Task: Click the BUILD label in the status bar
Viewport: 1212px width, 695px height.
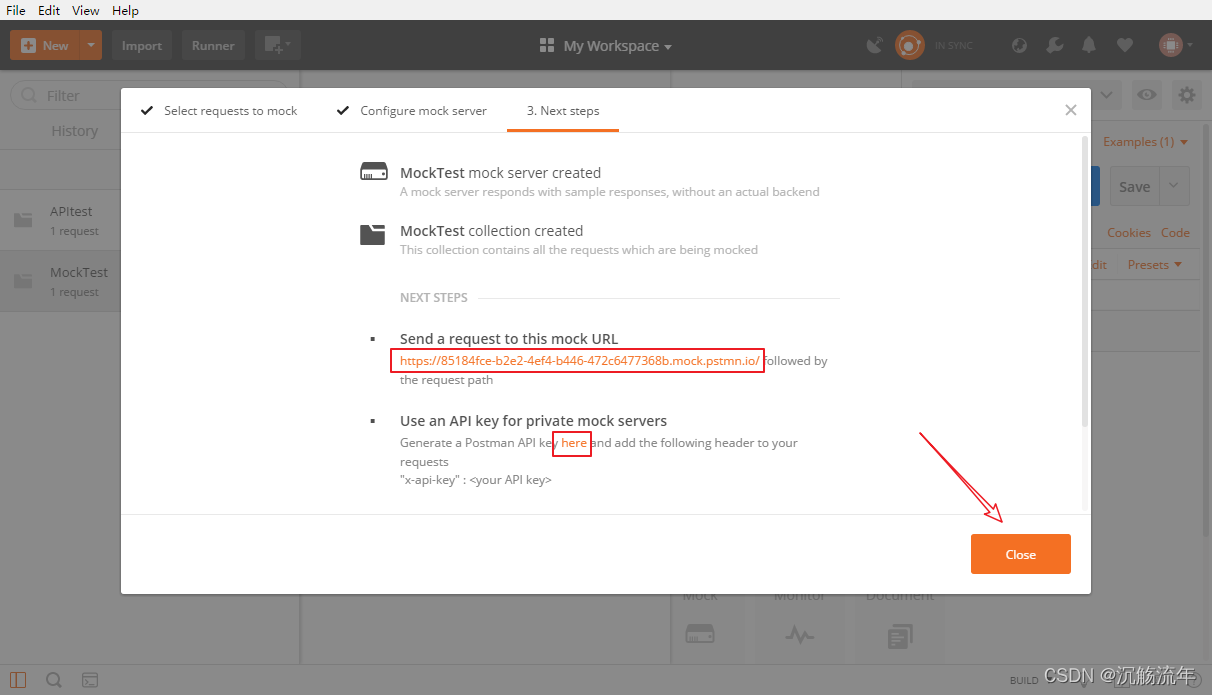Action: 1023,680
